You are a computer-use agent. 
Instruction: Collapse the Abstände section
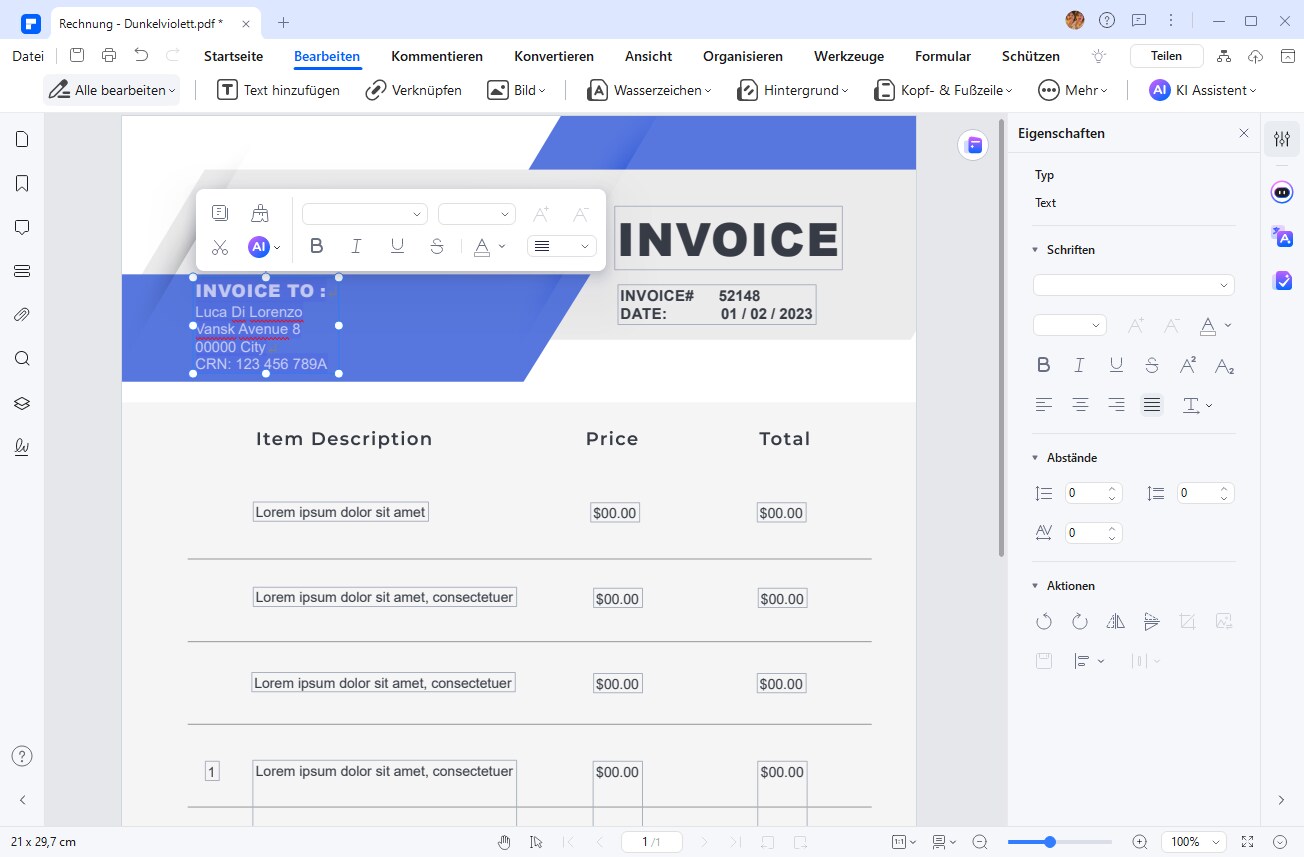pyautogui.click(x=1035, y=458)
